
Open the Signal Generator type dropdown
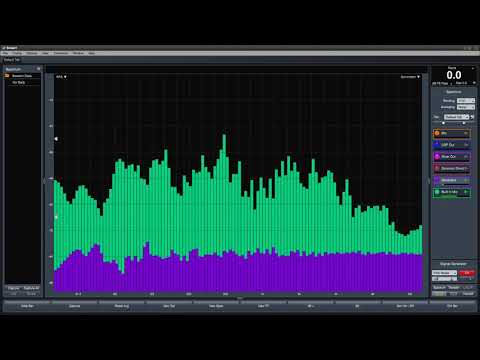click(444, 273)
